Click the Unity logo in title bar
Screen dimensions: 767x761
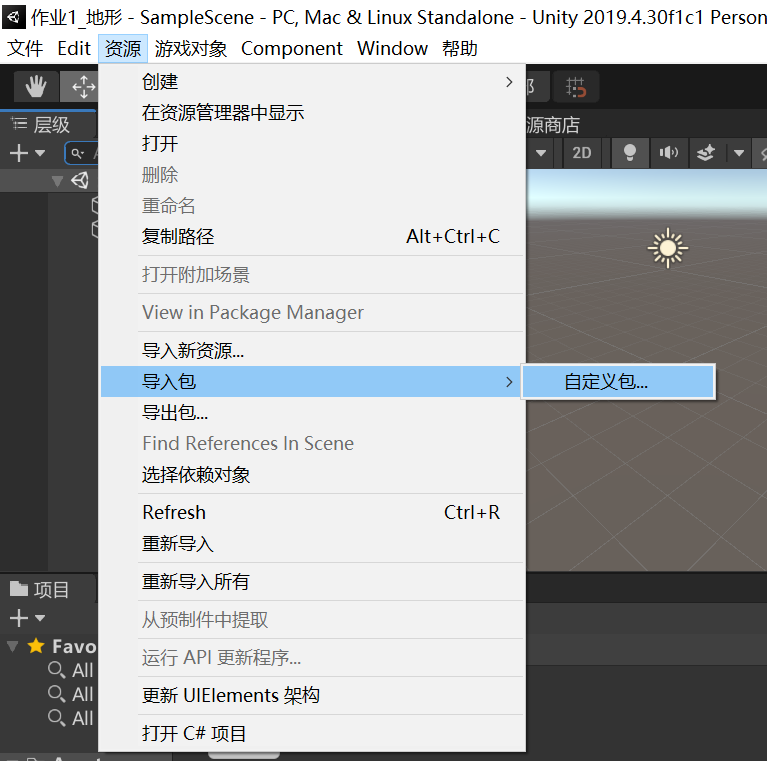14,18
